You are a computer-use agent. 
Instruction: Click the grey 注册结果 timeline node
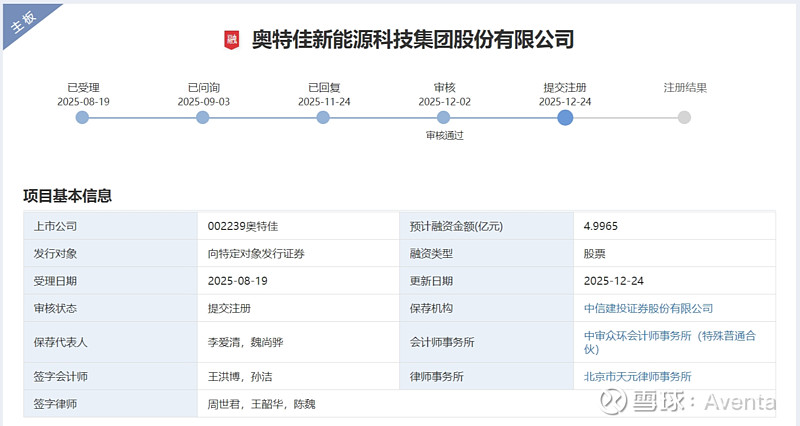pyautogui.click(x=684, y=118)
